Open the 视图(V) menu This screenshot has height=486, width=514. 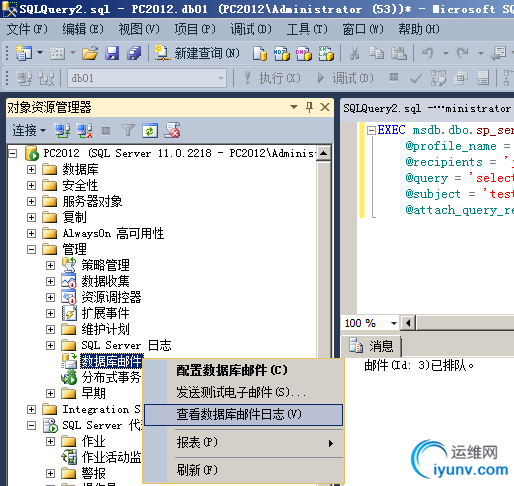(139, 29)
